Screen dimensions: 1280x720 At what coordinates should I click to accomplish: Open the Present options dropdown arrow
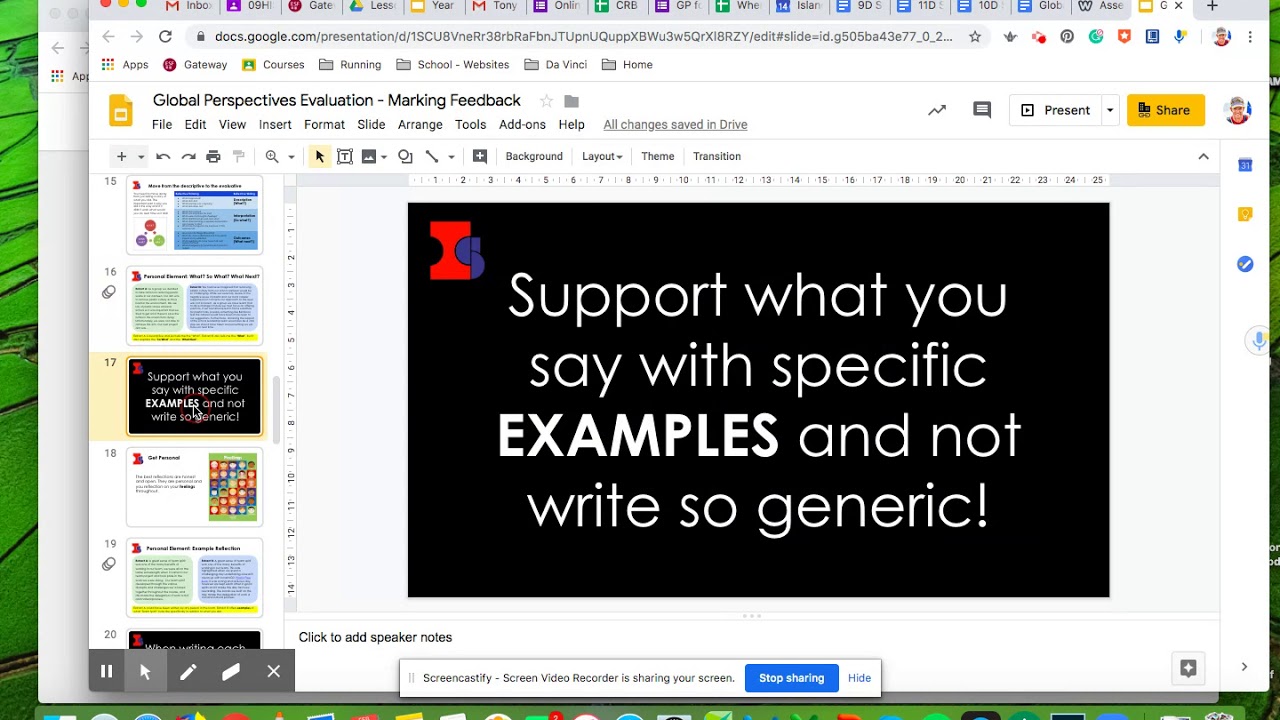[x=1110, y=110]
